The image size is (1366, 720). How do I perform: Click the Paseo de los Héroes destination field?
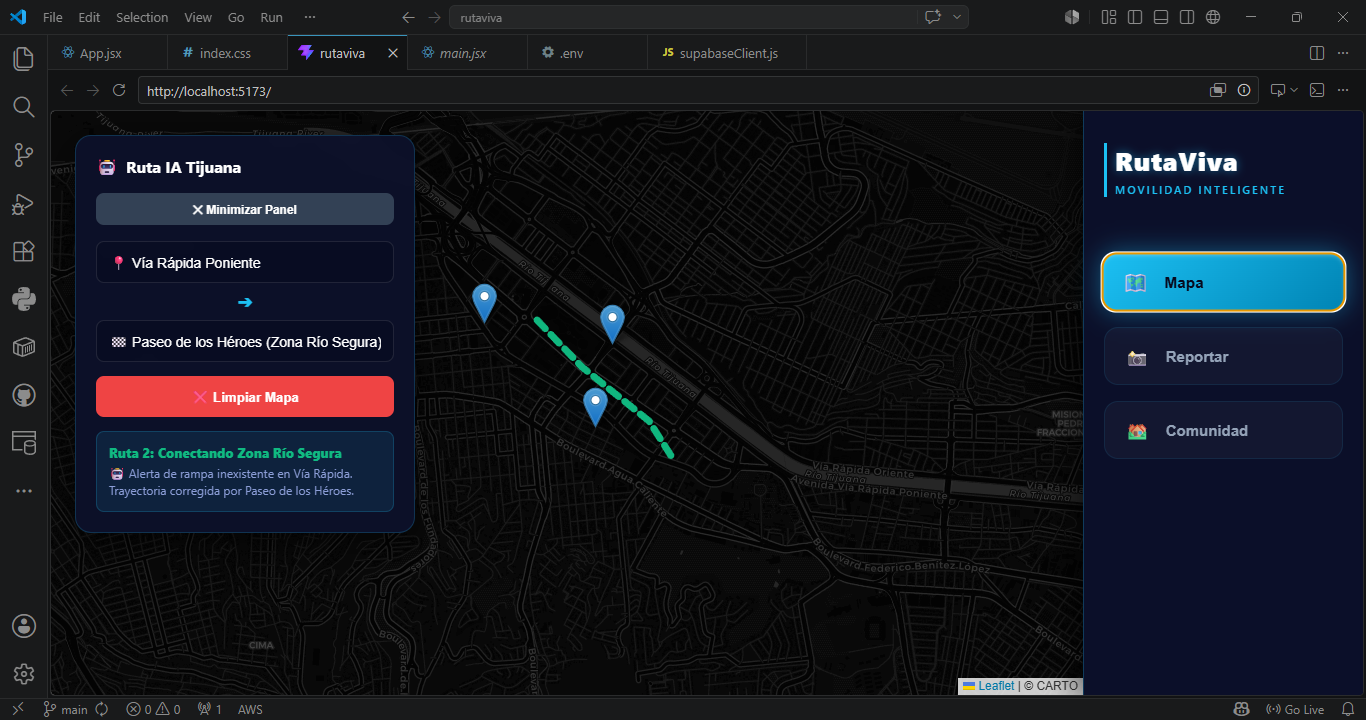[x=245, y=342]
